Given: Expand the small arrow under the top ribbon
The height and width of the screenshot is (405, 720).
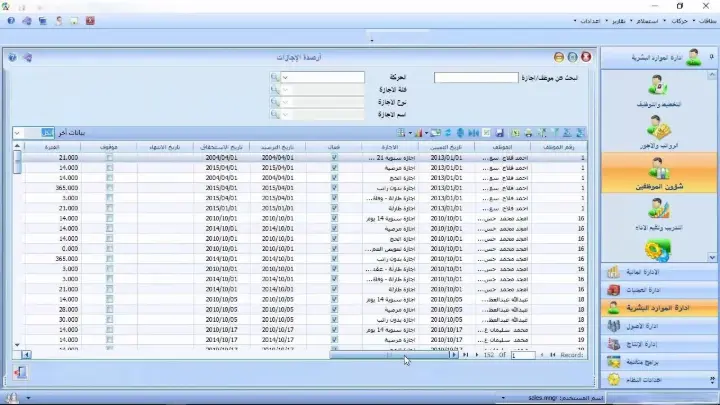Looking at the screenshot, I should pos(371,40).
